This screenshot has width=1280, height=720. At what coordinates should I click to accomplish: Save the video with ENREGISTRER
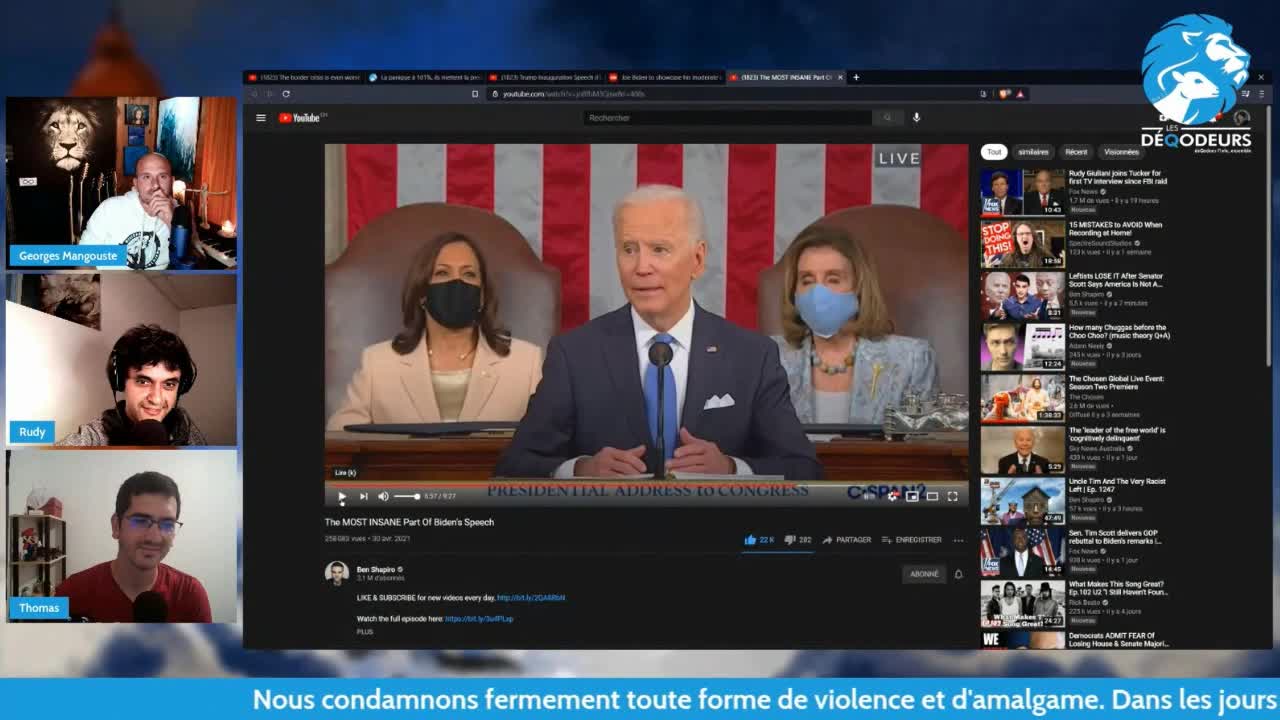click(911, 540)
